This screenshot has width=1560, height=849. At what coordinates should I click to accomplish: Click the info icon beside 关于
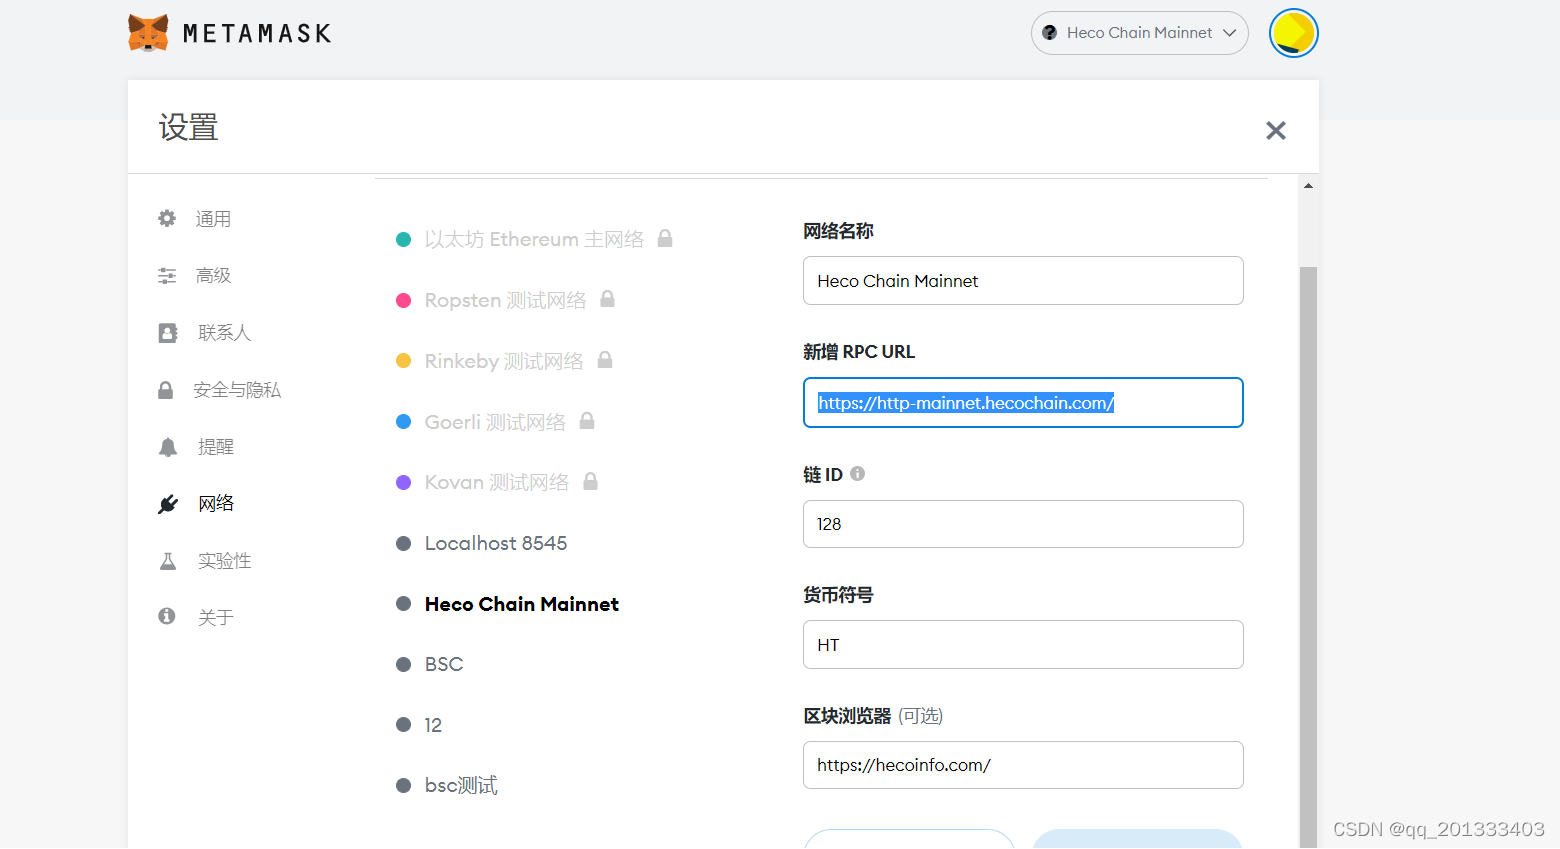[x=167, y=616]
